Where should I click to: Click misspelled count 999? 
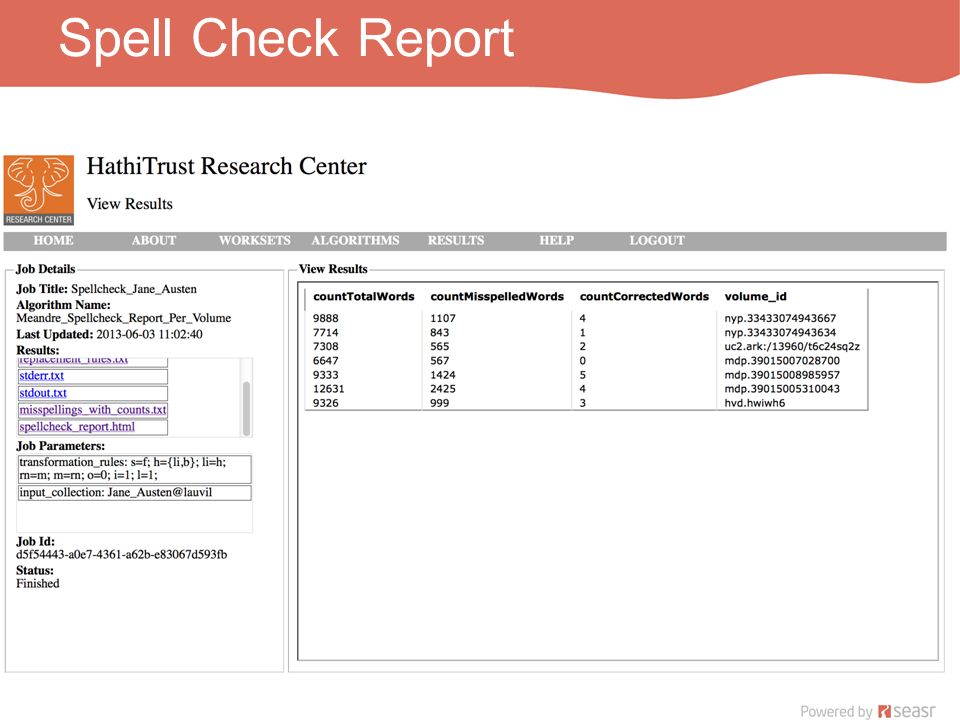pos(440,403)
